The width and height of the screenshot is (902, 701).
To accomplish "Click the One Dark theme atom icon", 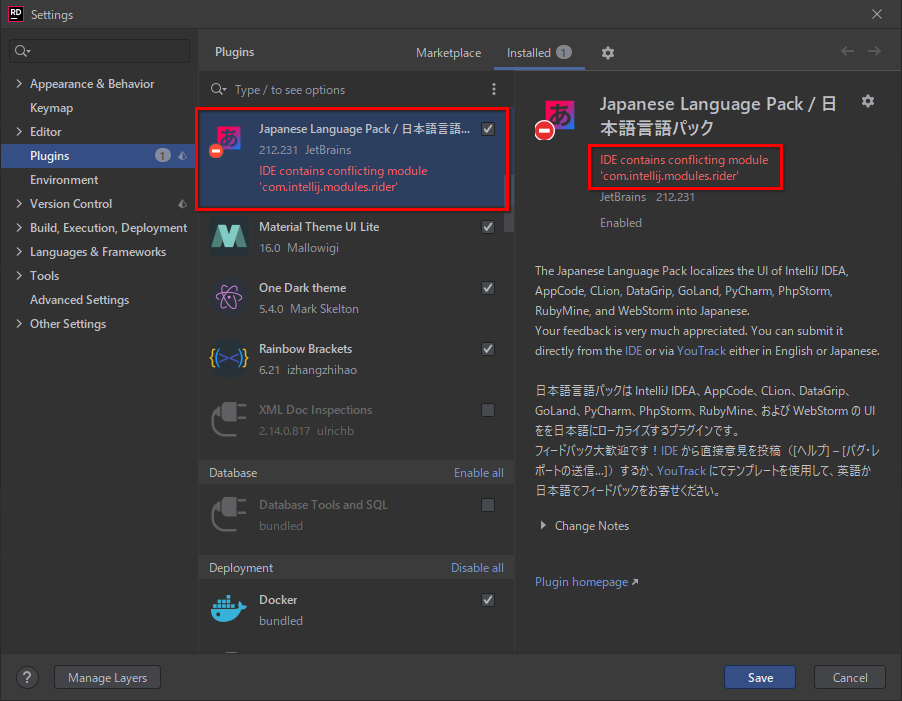I will point(229,297).
